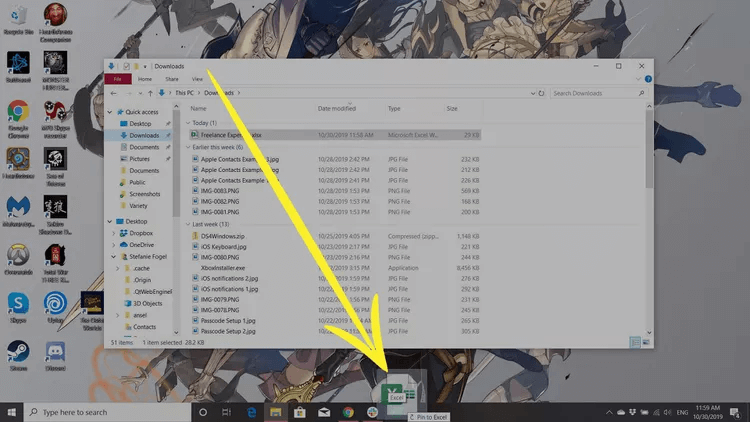Screen dimensions: 750x422
Task: Open the Steam desktop shortcut
Action: tap(18, 355)
